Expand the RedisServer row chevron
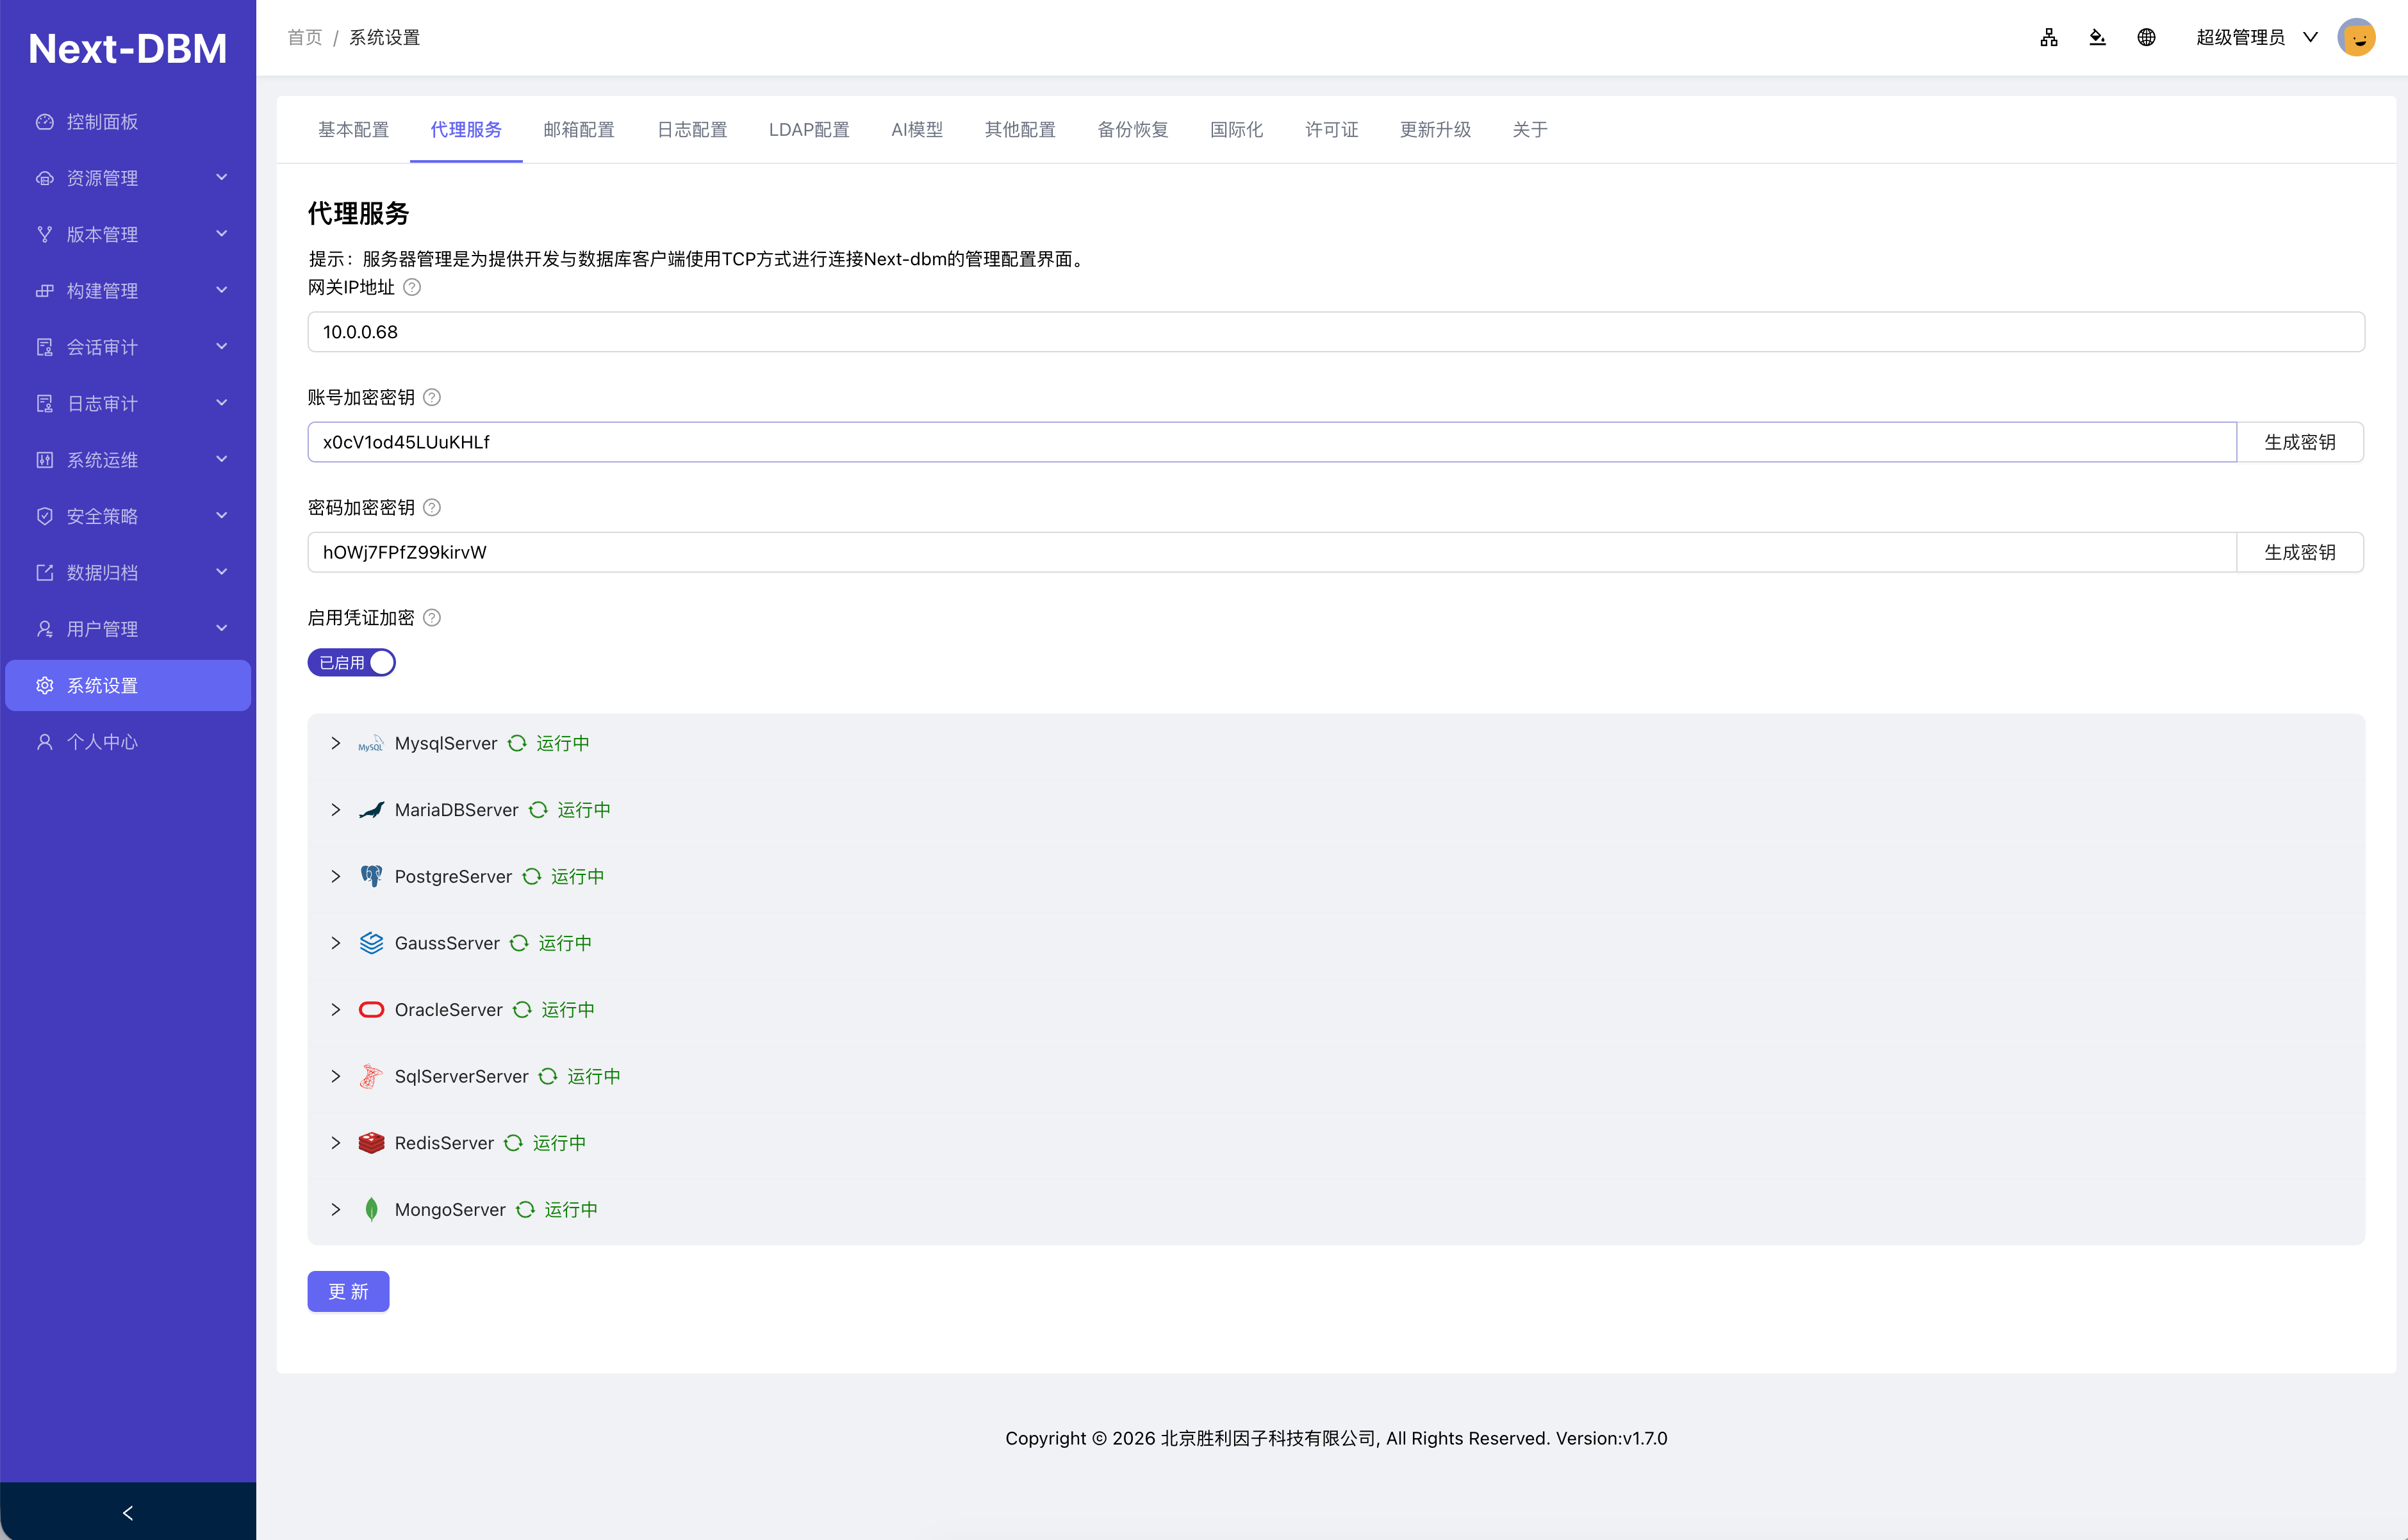This screenshot has width=2408, height=1540. (x=336, y=1143)
